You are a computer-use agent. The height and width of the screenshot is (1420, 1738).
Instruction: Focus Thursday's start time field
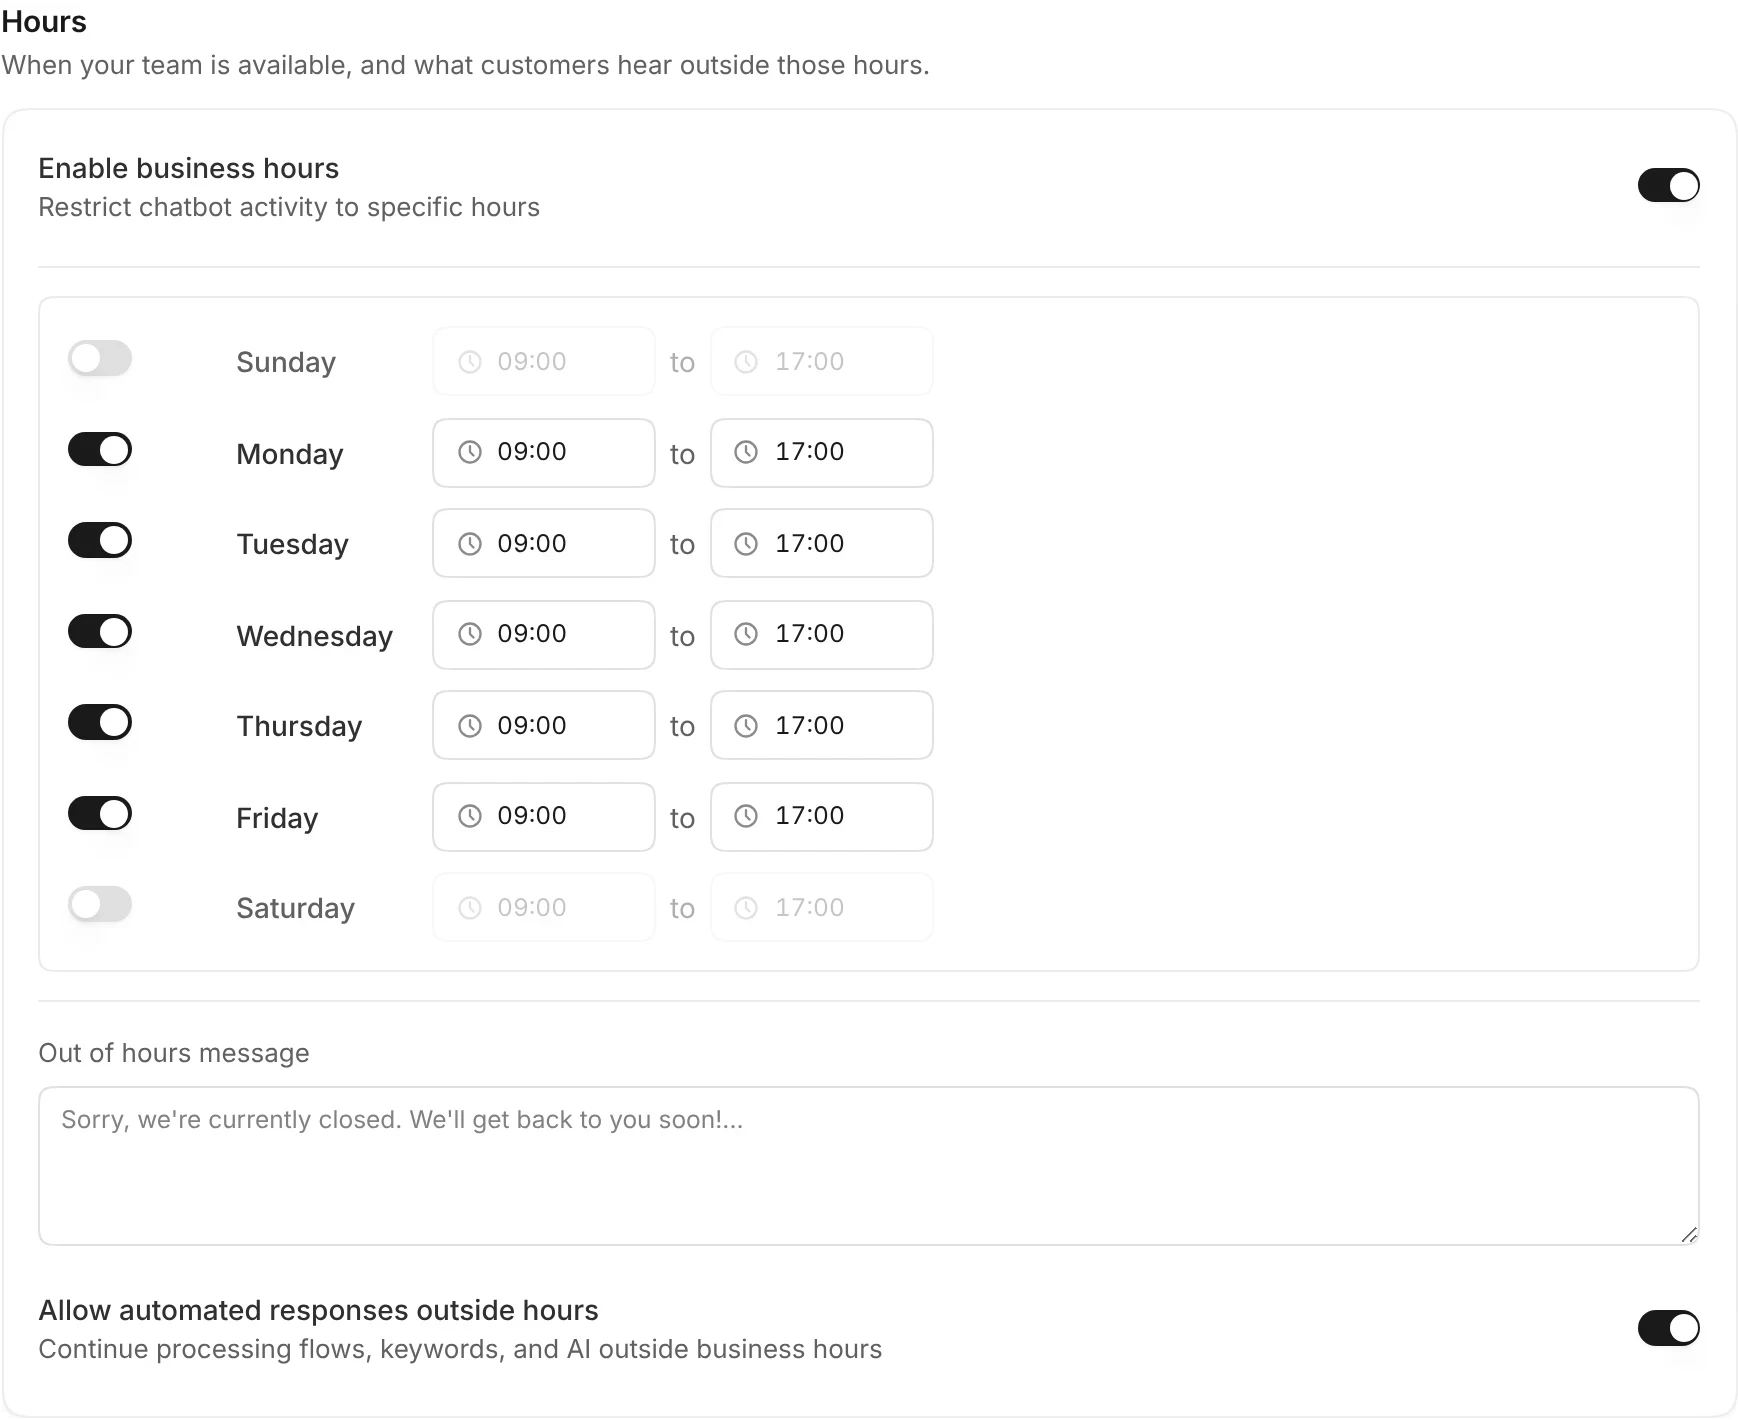544,725
